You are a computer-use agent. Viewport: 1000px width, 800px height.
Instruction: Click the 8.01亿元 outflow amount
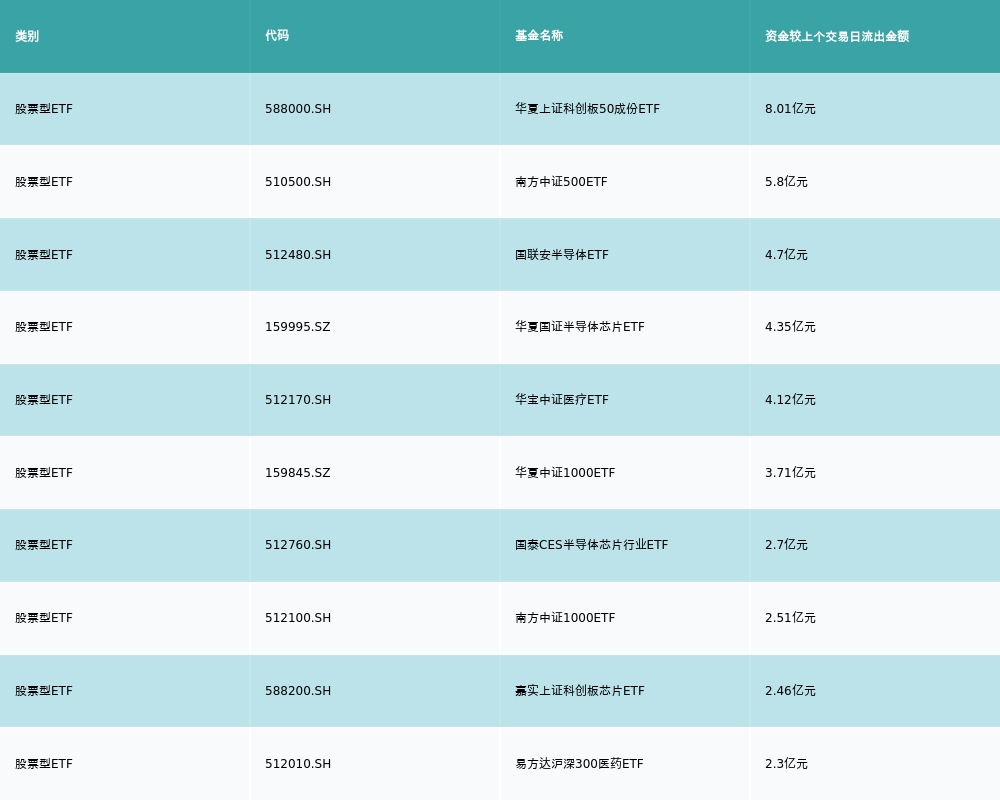790,109
